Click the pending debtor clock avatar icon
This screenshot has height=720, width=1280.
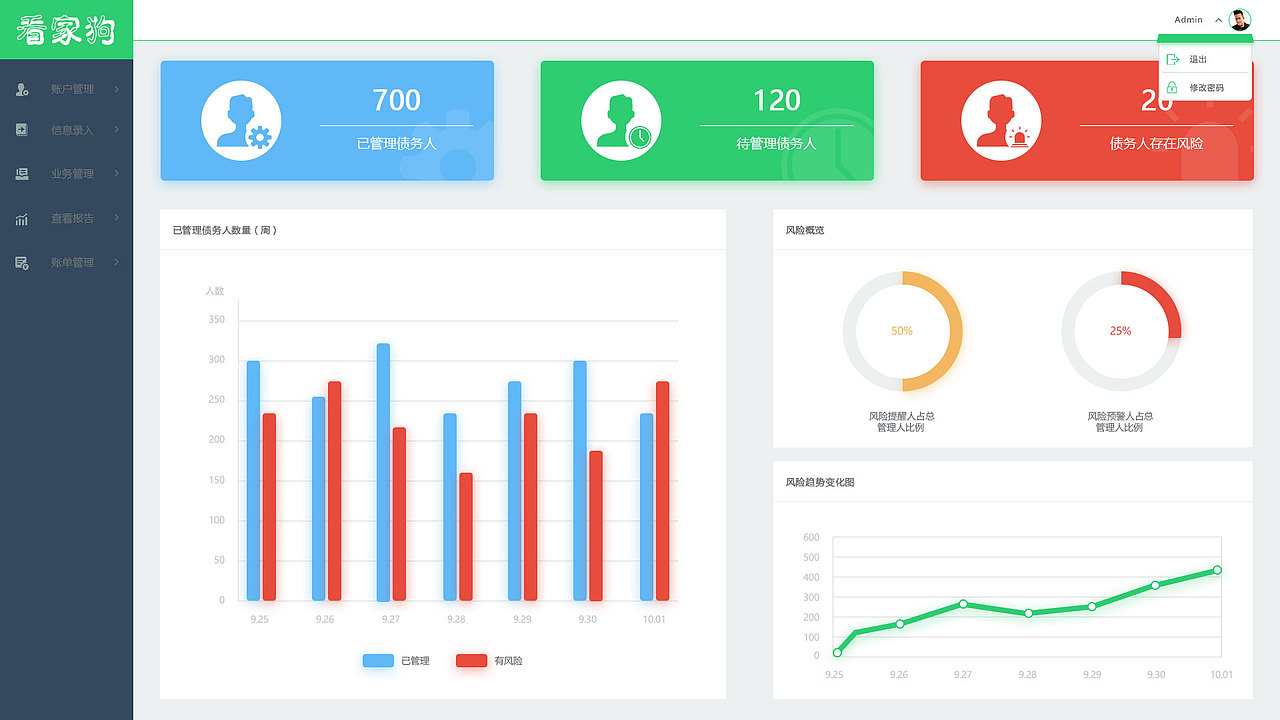tap(621, 121)
